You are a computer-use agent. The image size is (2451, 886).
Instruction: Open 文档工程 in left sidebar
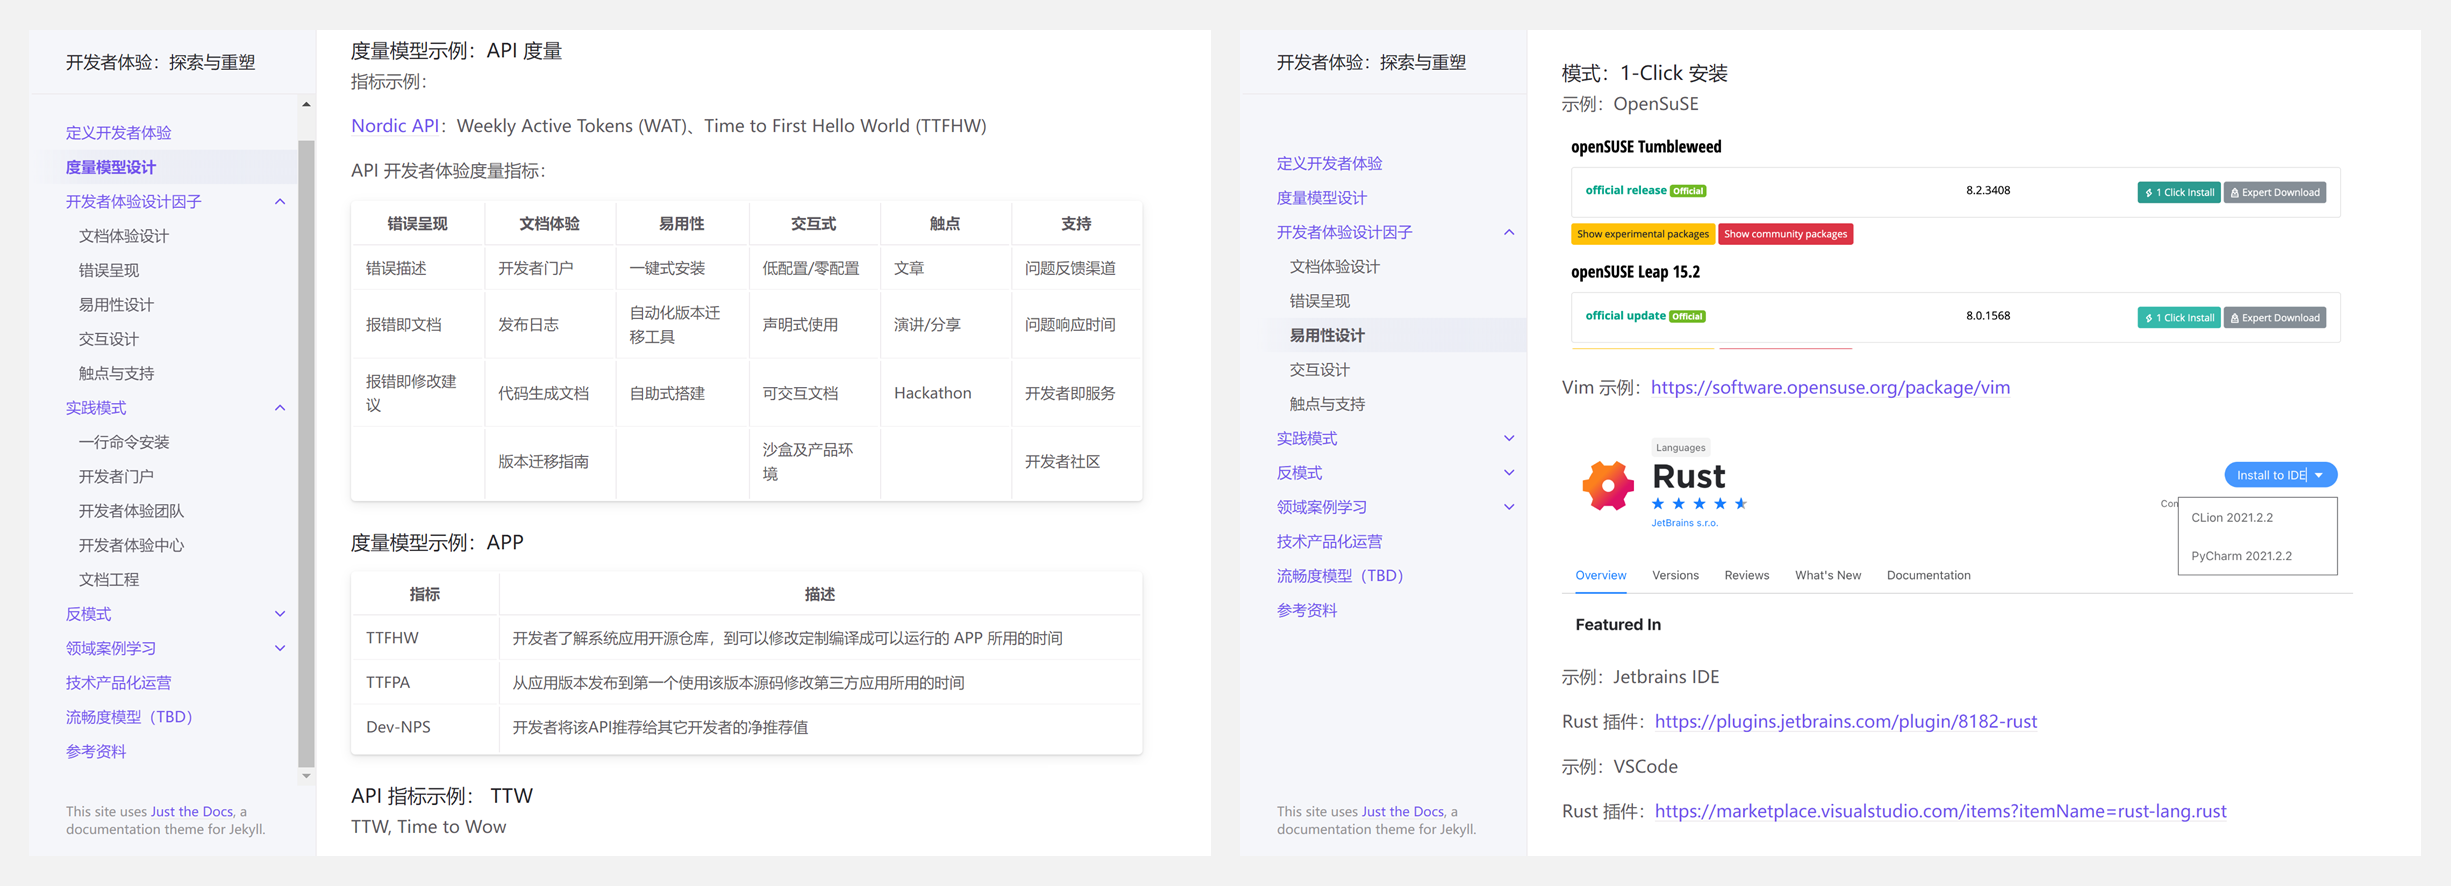109,580
